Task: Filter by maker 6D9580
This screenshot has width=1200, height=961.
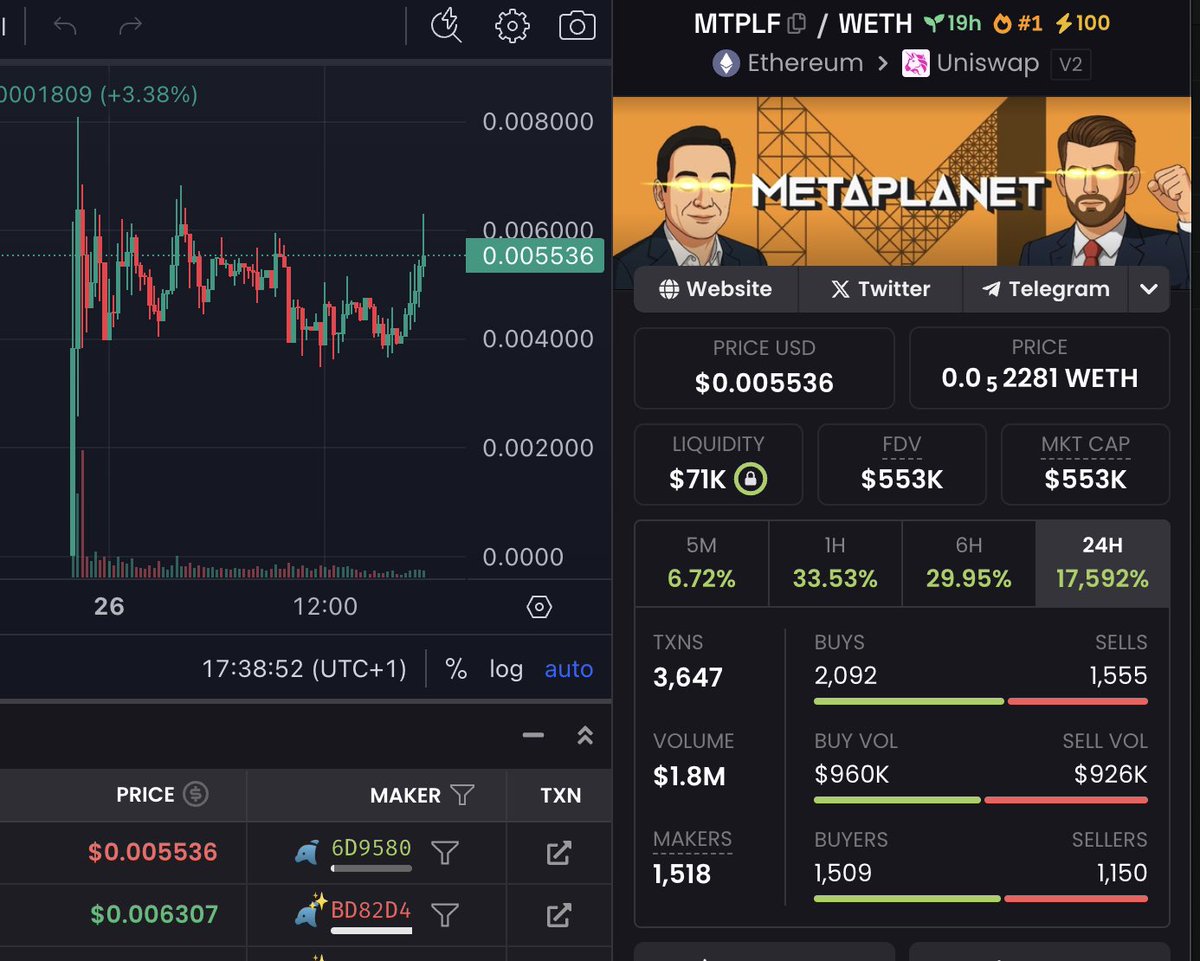Action: tap(445, 852)
